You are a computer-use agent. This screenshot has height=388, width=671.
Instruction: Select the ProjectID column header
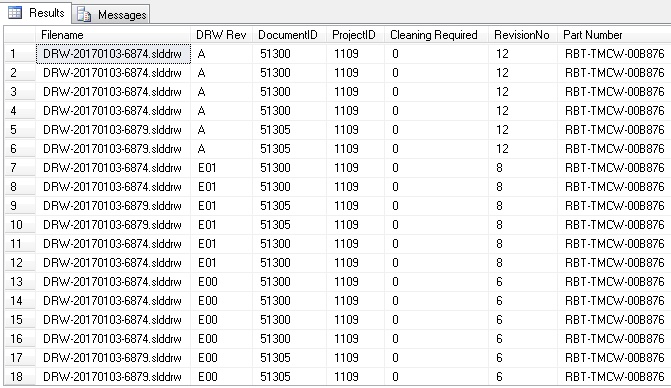click(355, 35)
